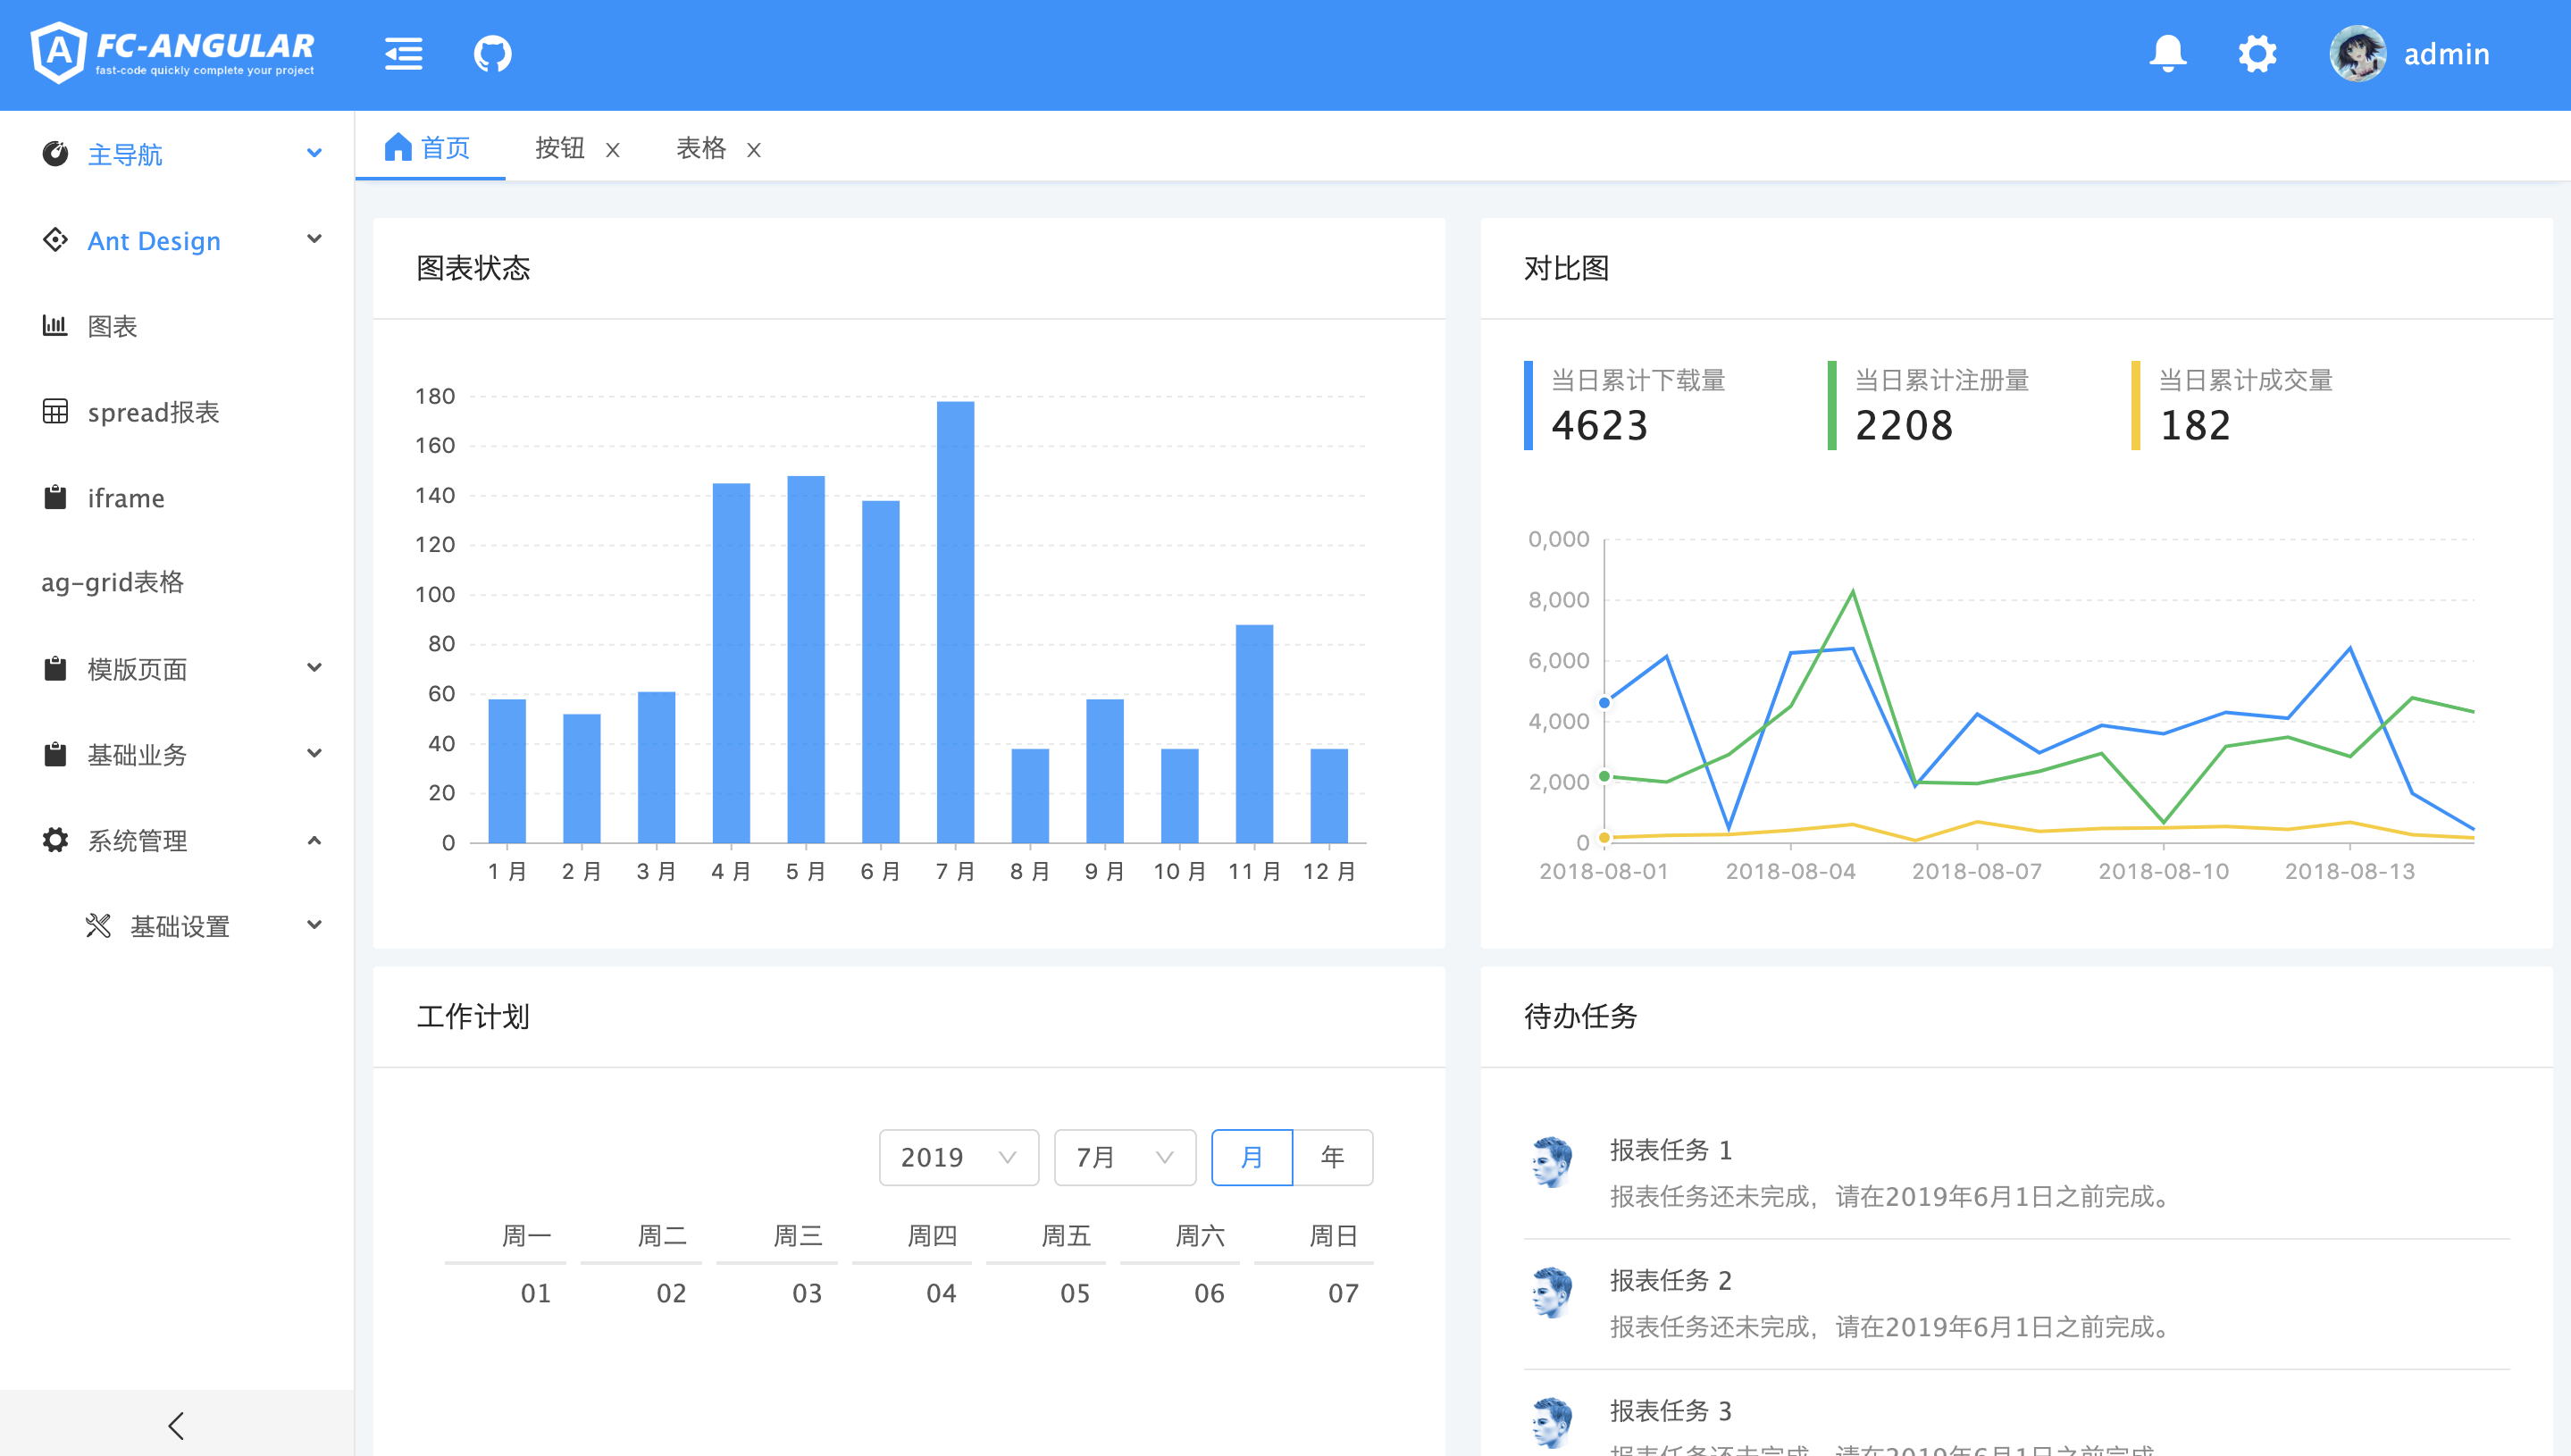Click the iframe clipboard icon
The image size is (2571, 1456).
(55, 497)
